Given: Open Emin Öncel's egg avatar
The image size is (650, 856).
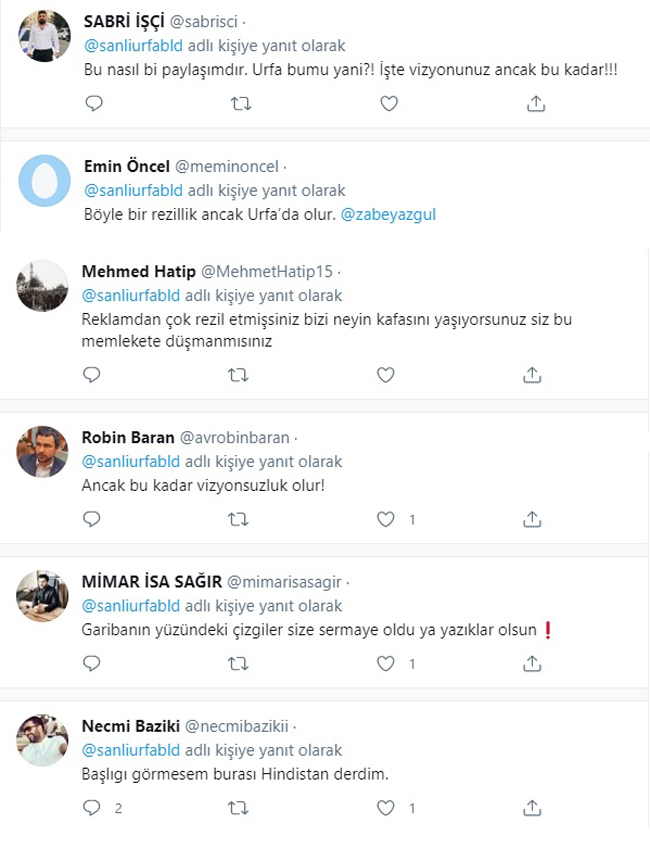Looking at the screenshot, I should [x=45, y=181].
